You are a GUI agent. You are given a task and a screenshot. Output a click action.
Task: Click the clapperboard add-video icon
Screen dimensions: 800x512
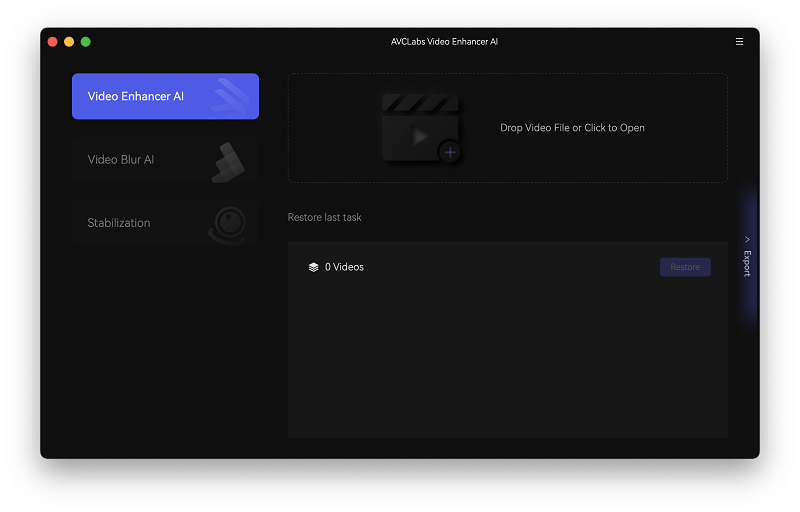tap(421, 128)
